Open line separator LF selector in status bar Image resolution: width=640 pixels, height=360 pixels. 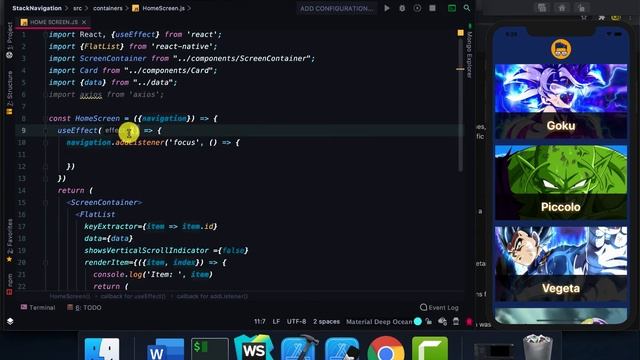[x=276, y=322]
